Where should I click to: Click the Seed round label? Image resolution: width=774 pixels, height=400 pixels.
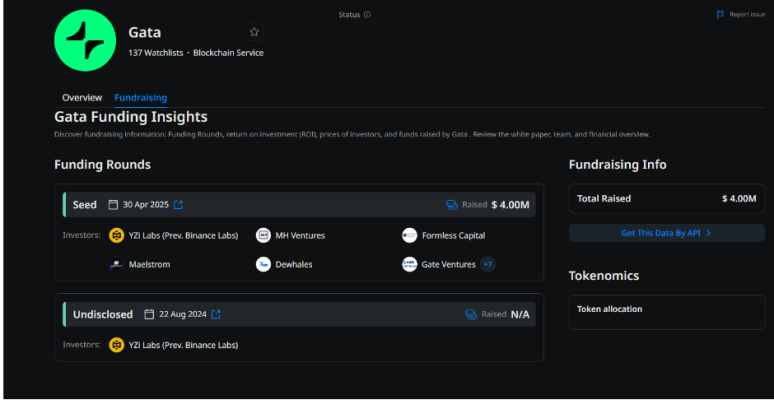85,204
